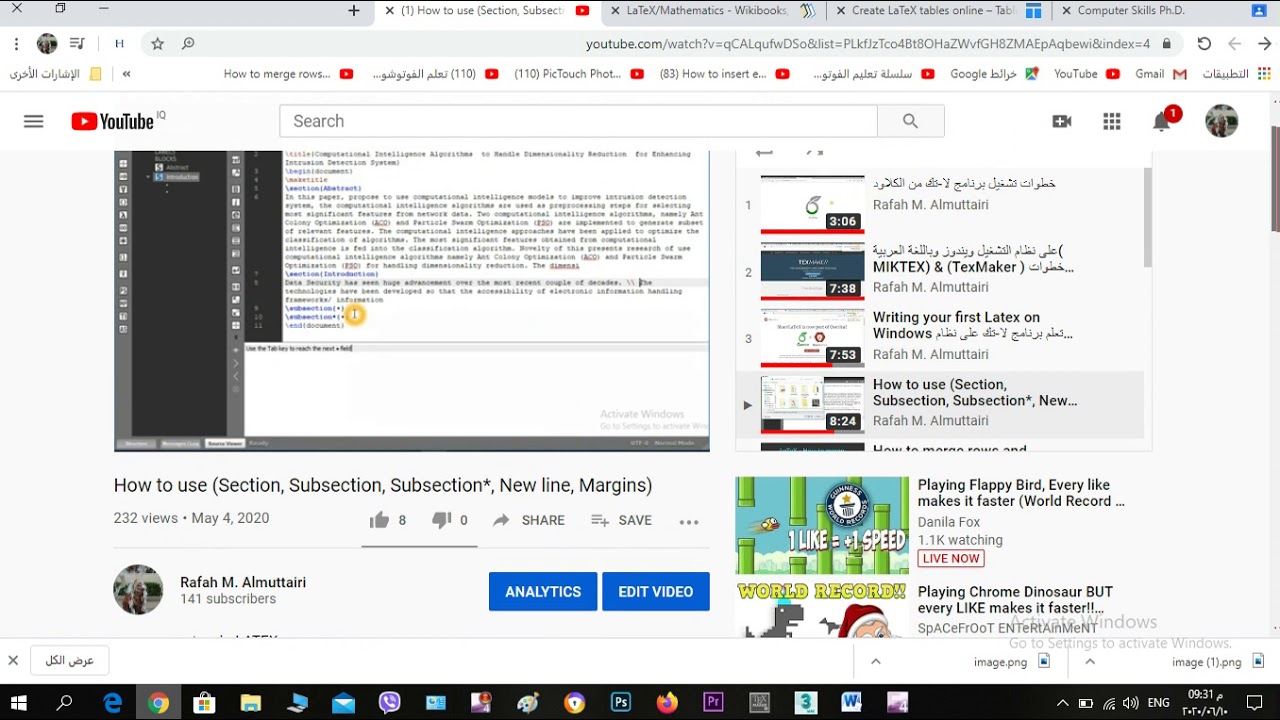Open the notifications bell

[1162, 121]
